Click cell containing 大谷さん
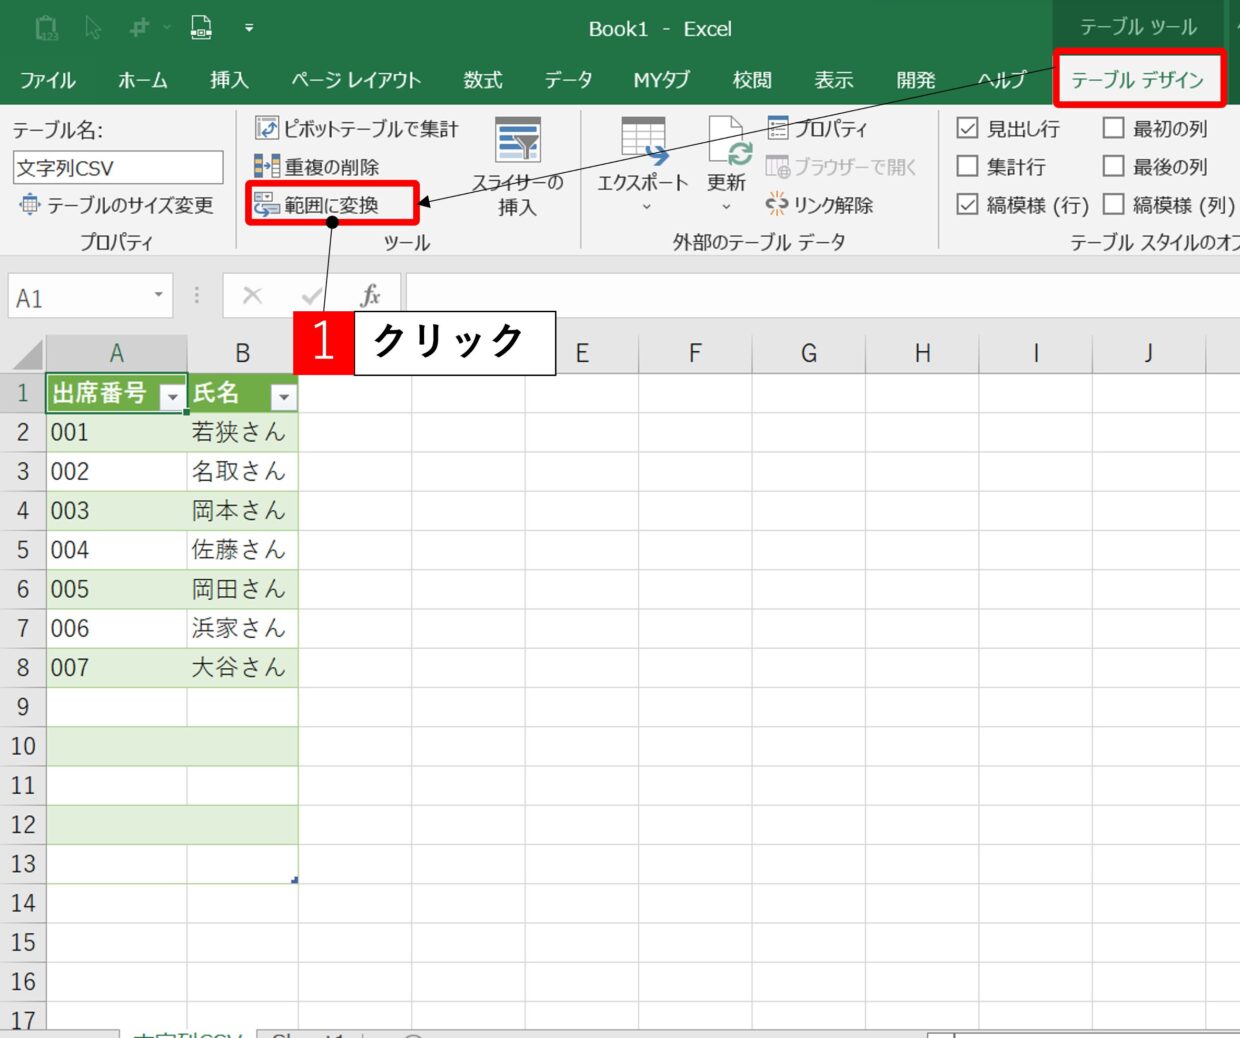The width and height of the screenshot is (1240, 1038). [x=242, y=667]
